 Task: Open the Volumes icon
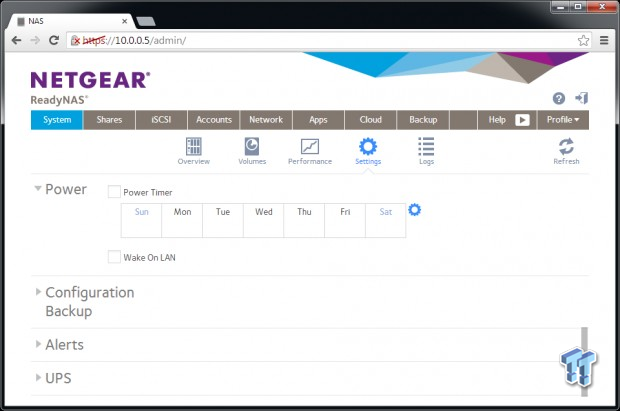(252, 147)
